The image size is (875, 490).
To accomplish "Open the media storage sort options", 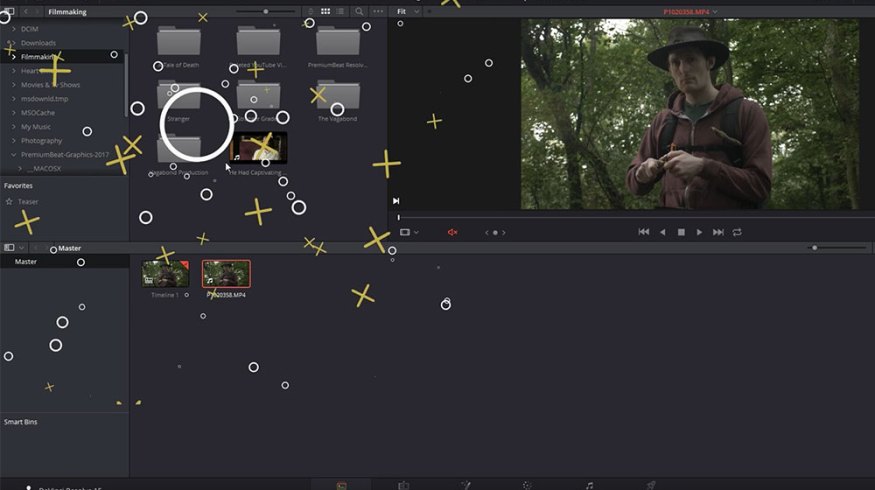I will tap(311, 12).
